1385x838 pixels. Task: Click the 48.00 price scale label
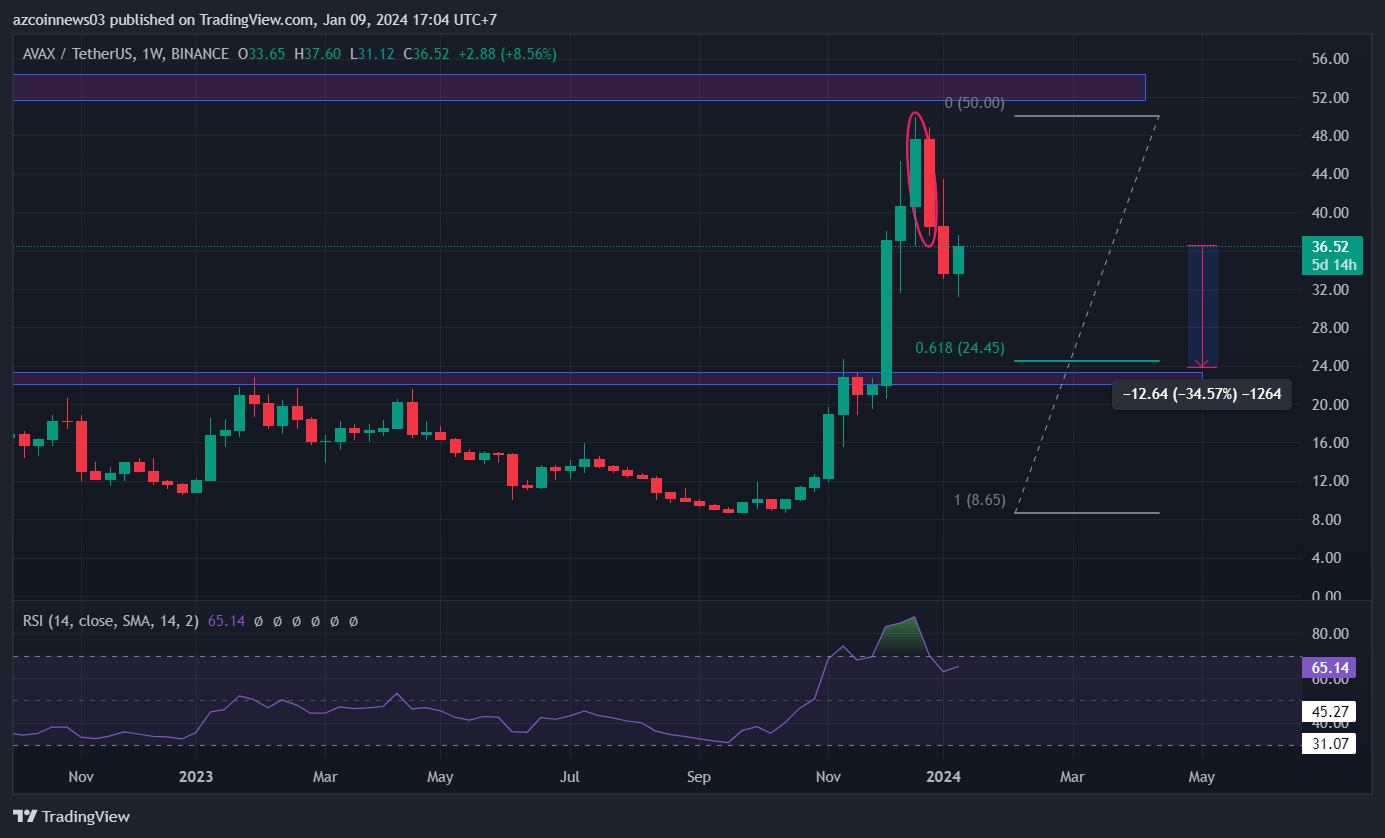[x=1331, y=136]
